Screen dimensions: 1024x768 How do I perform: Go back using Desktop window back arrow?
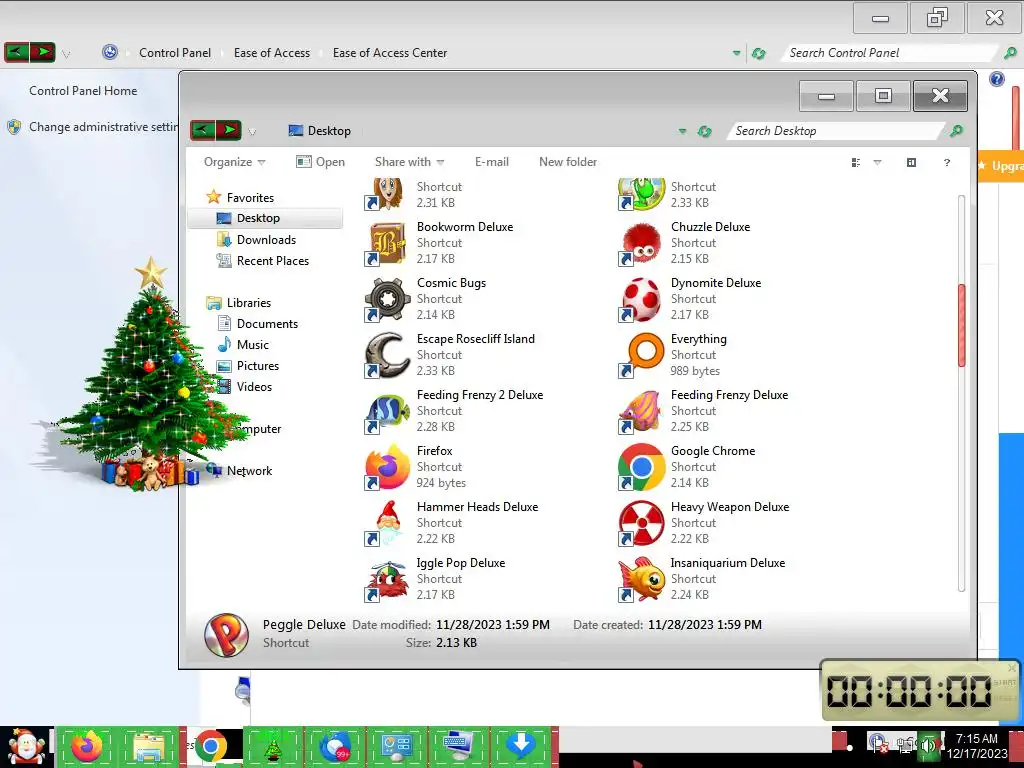click(202, 130)
